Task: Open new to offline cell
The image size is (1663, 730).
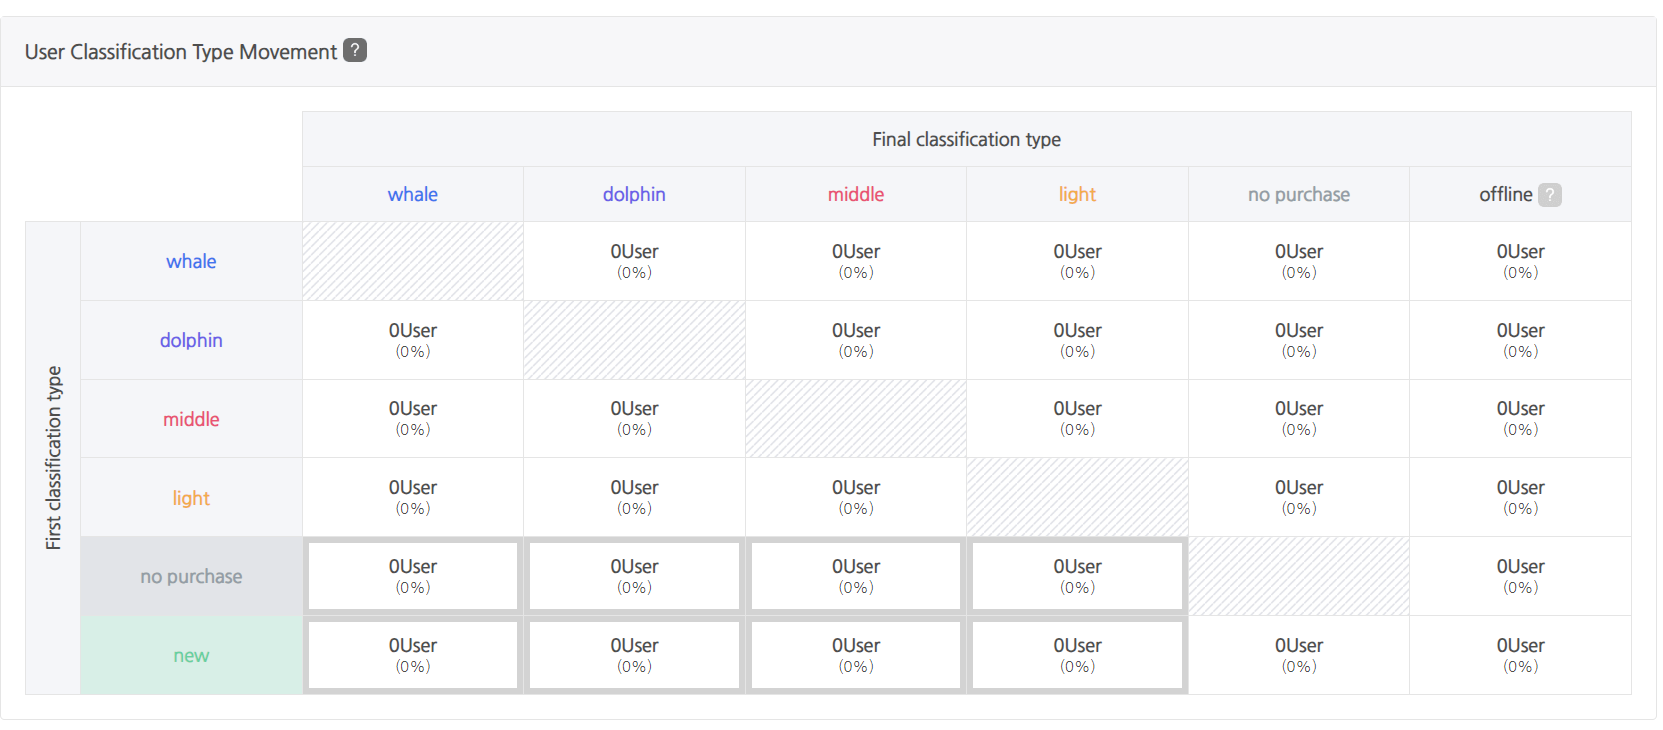Action: pos(1520,655)
